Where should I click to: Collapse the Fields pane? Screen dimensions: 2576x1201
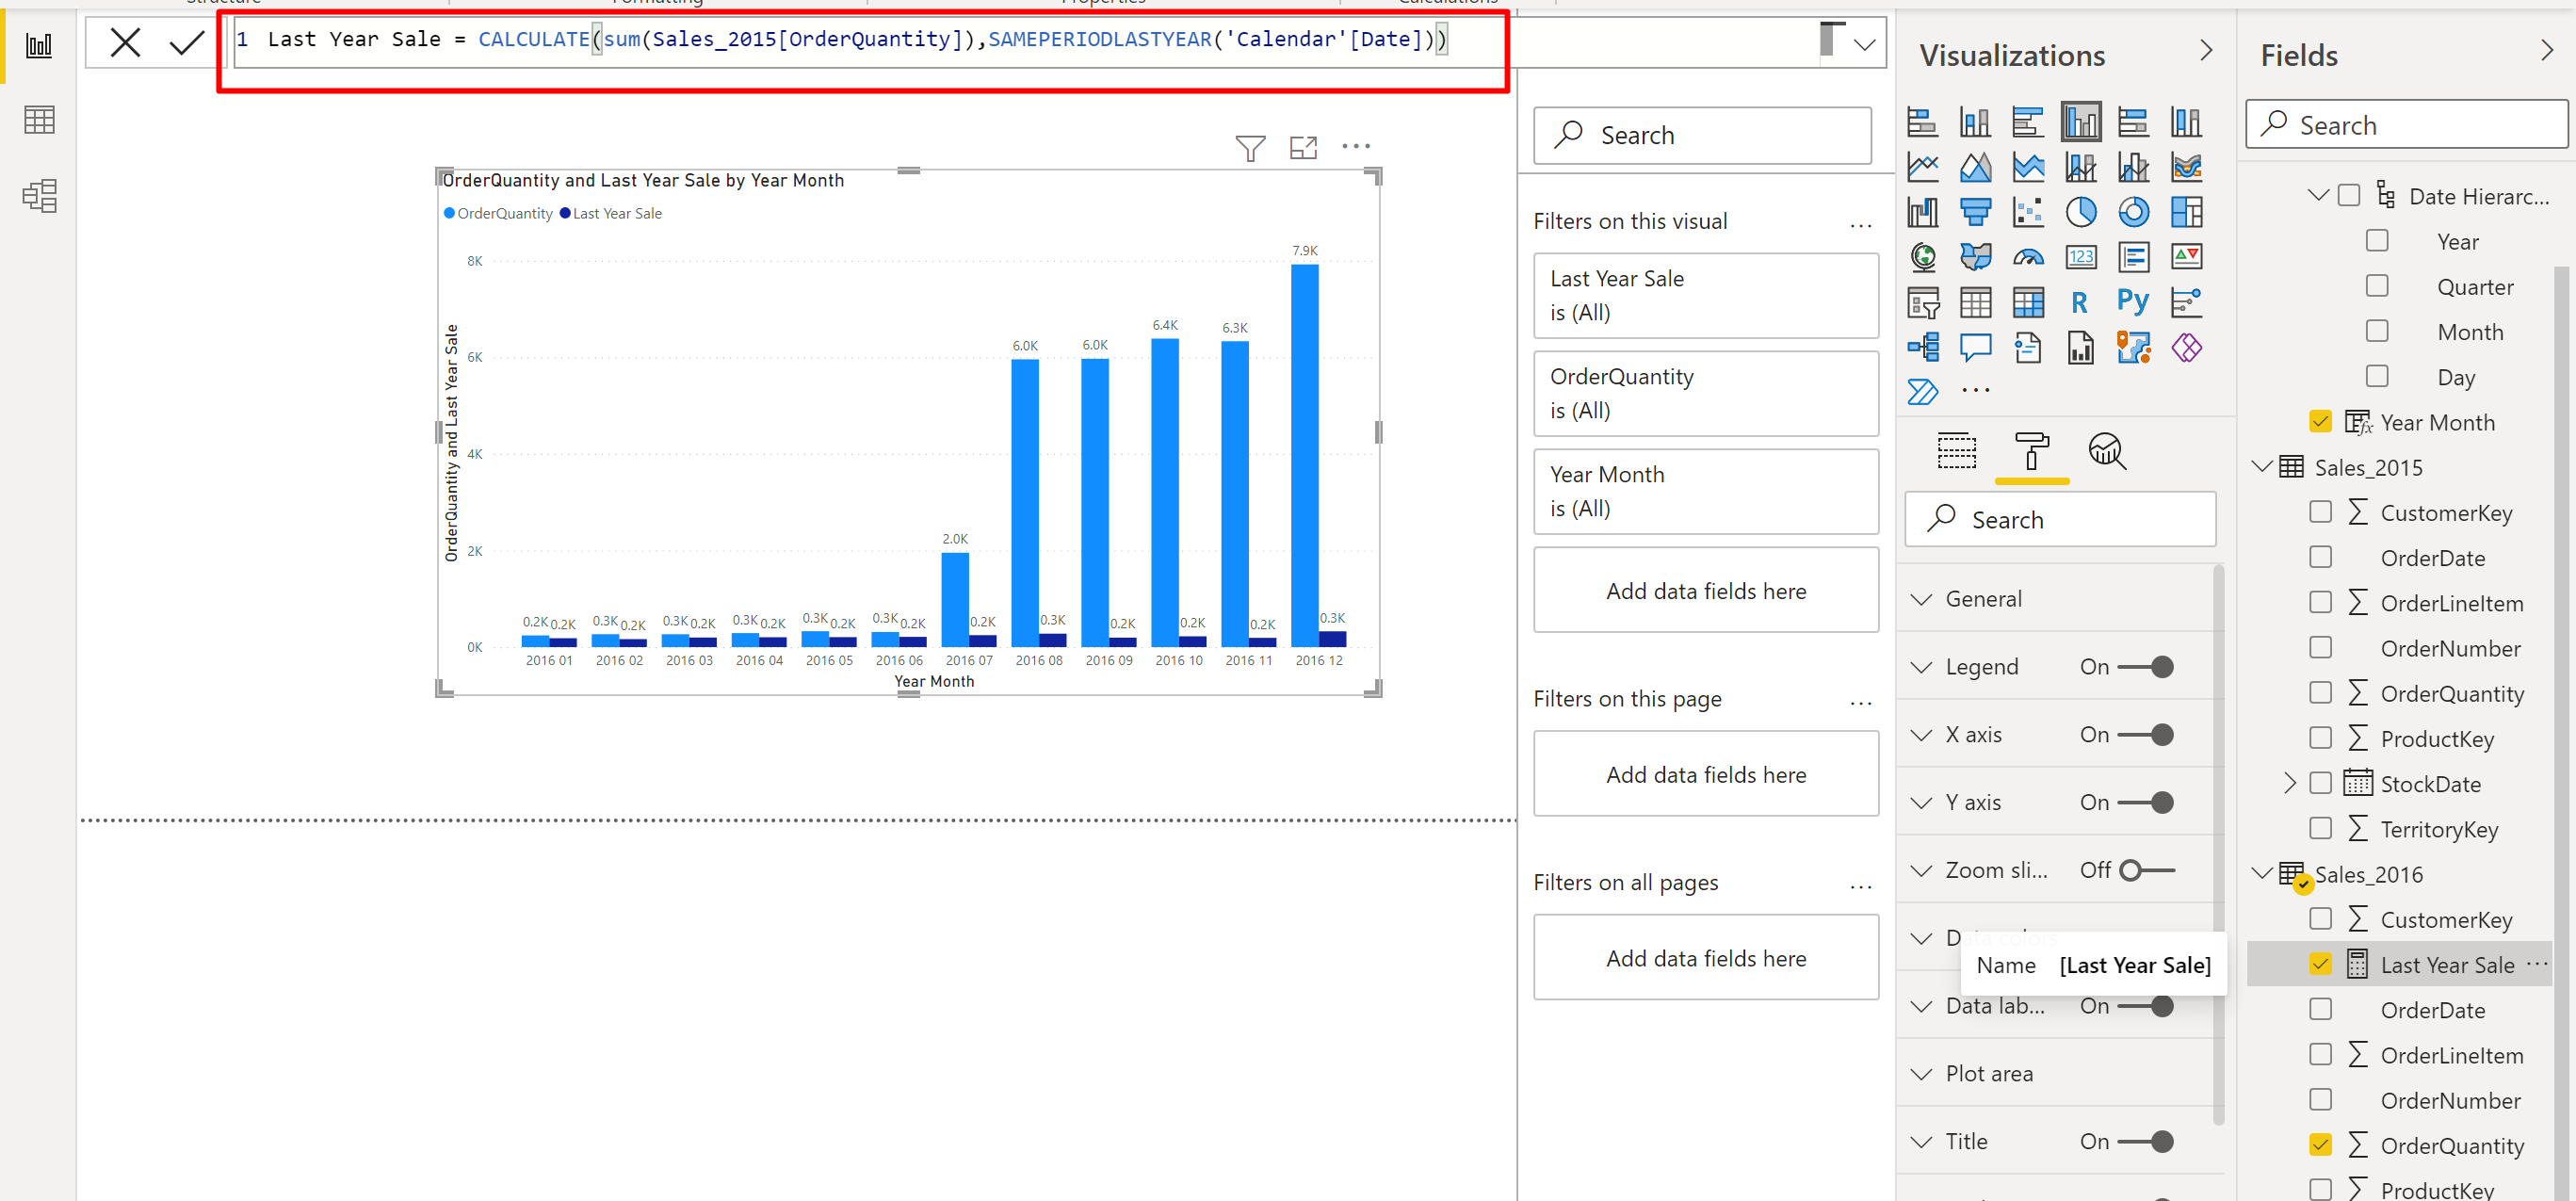click(2546, 51)
